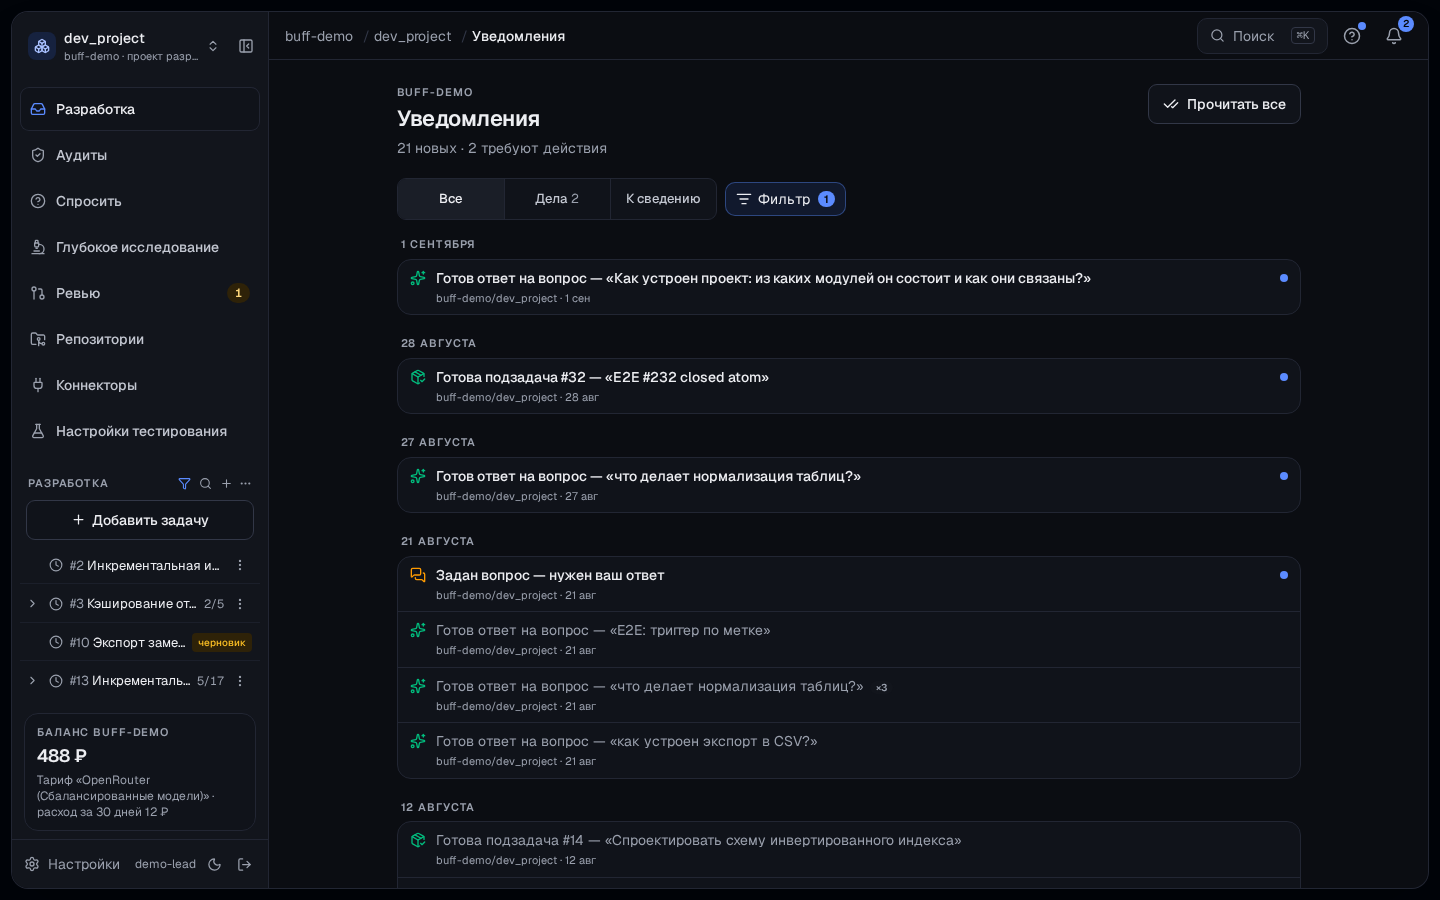Screen dimensions: 1440x900
Task: Open the kebab menu for task #2
Action: (240, 566)
